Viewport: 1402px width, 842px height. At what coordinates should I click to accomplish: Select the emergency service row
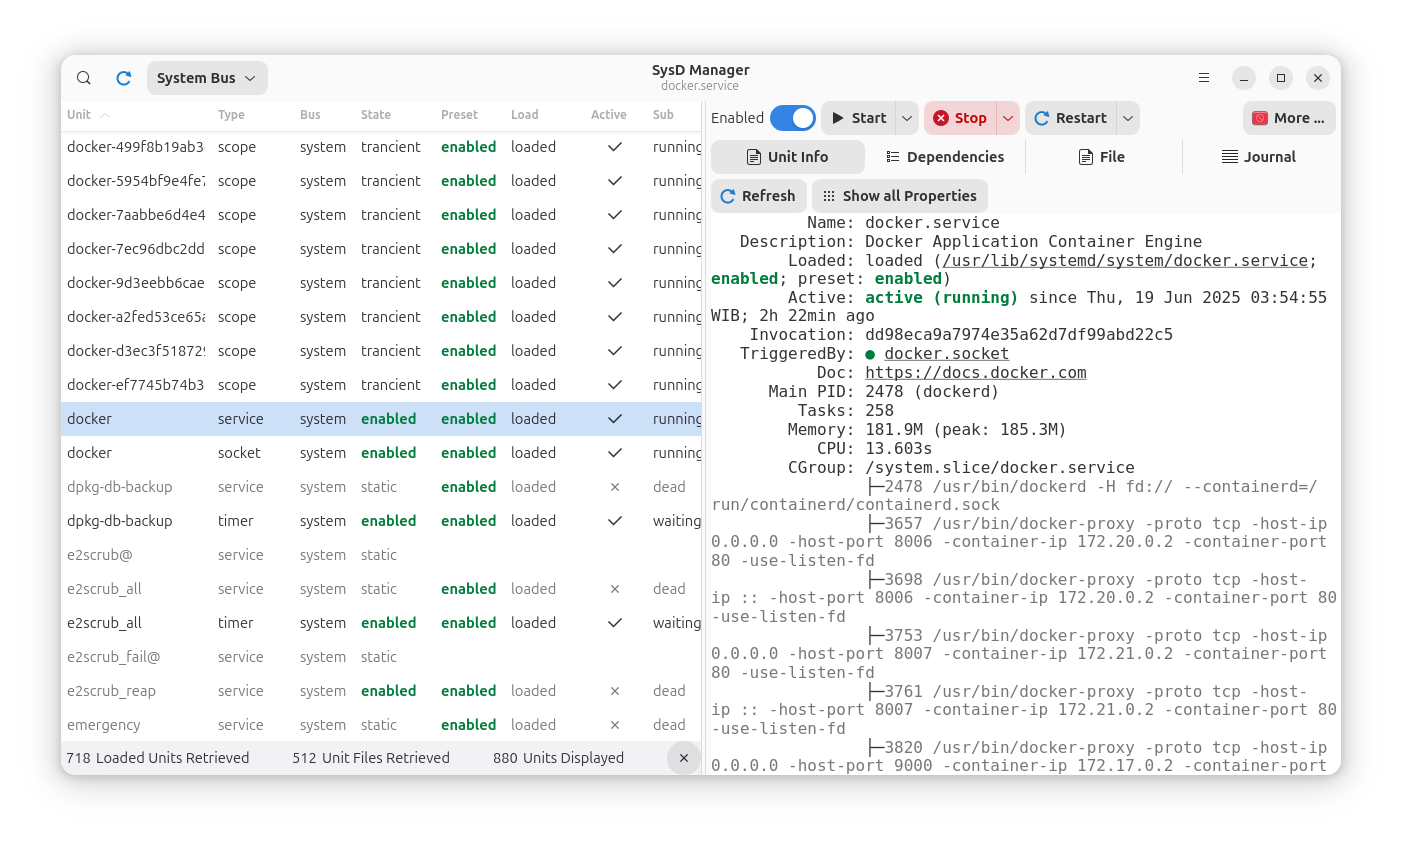point(381,725)
